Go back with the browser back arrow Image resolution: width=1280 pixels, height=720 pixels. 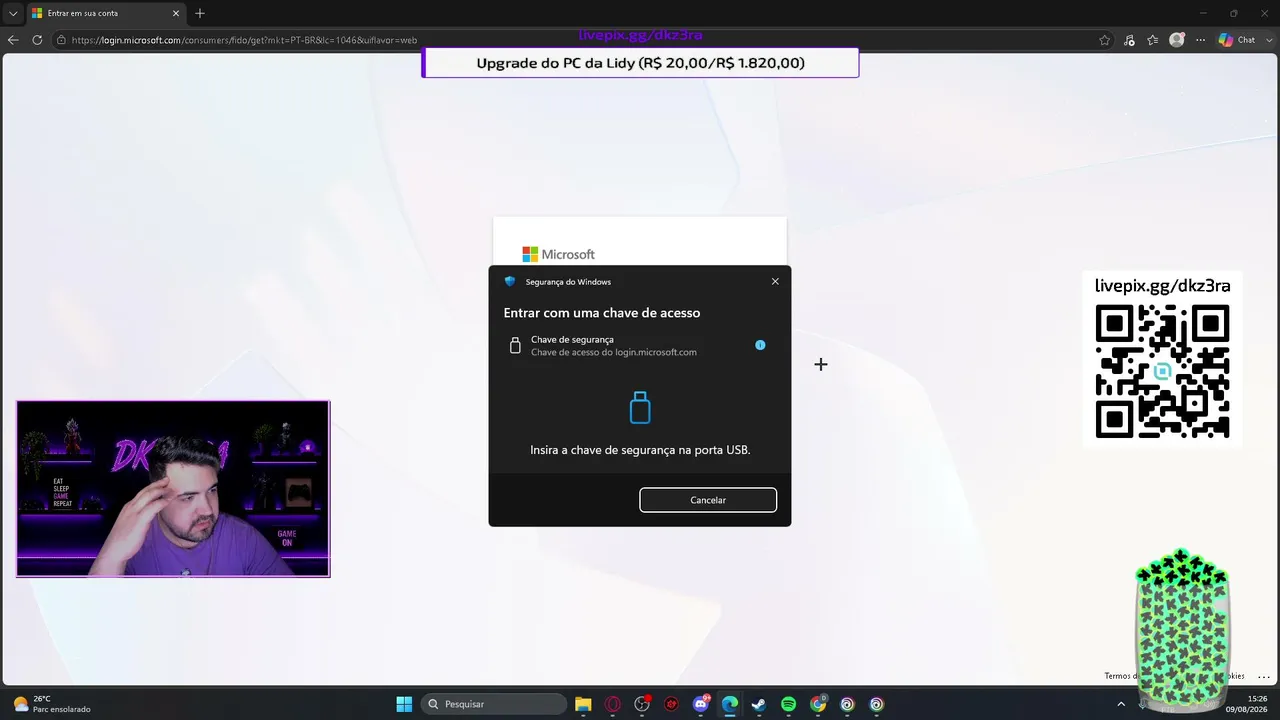point(13,40)
